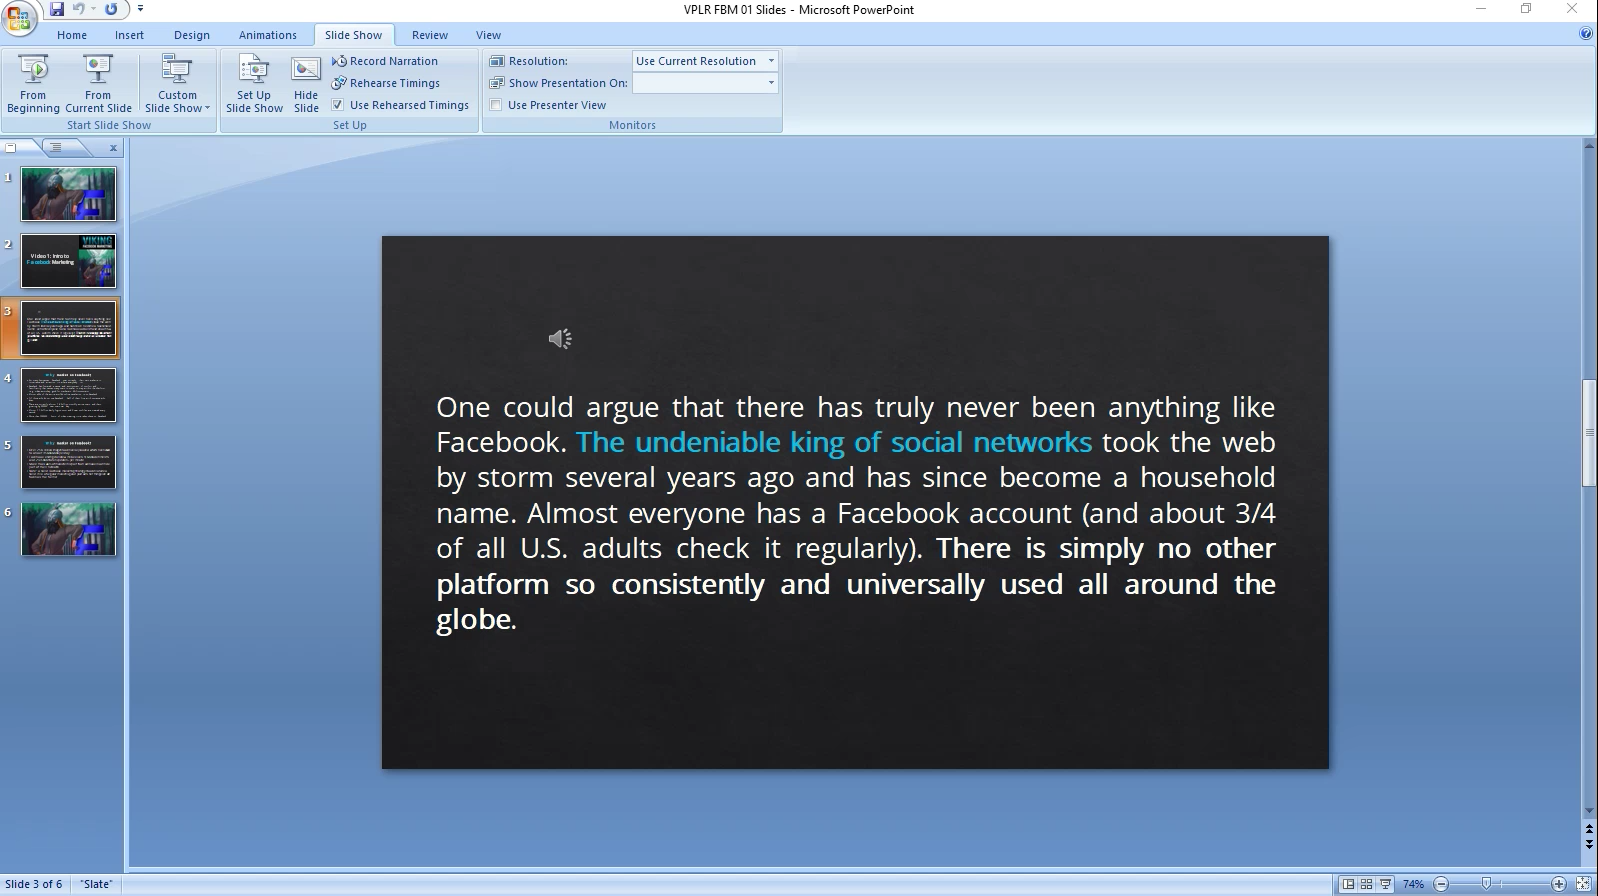Select slide 2 thumbnail
1598x896 pixels.
point(69,261)
